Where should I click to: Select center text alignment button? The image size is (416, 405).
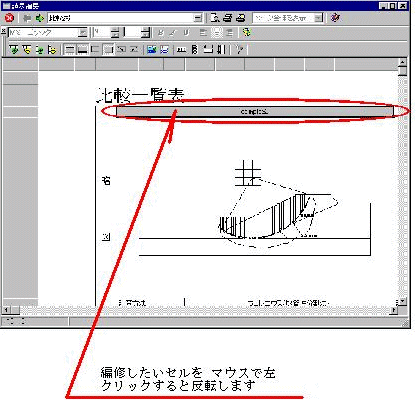[x=217, y=33]
